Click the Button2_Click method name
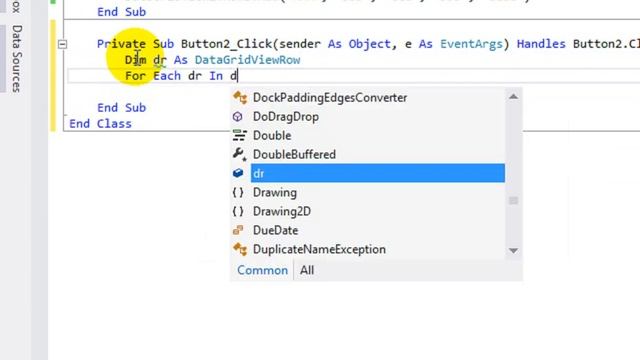The height and width of the screenshot is (360, 640). tap(227, 44)
